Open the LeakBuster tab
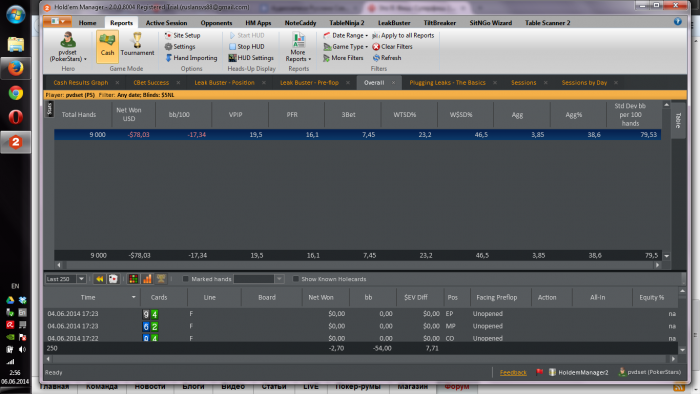This screenshot has height=394, width=700. pyautogui.click(x=394, y=23)
